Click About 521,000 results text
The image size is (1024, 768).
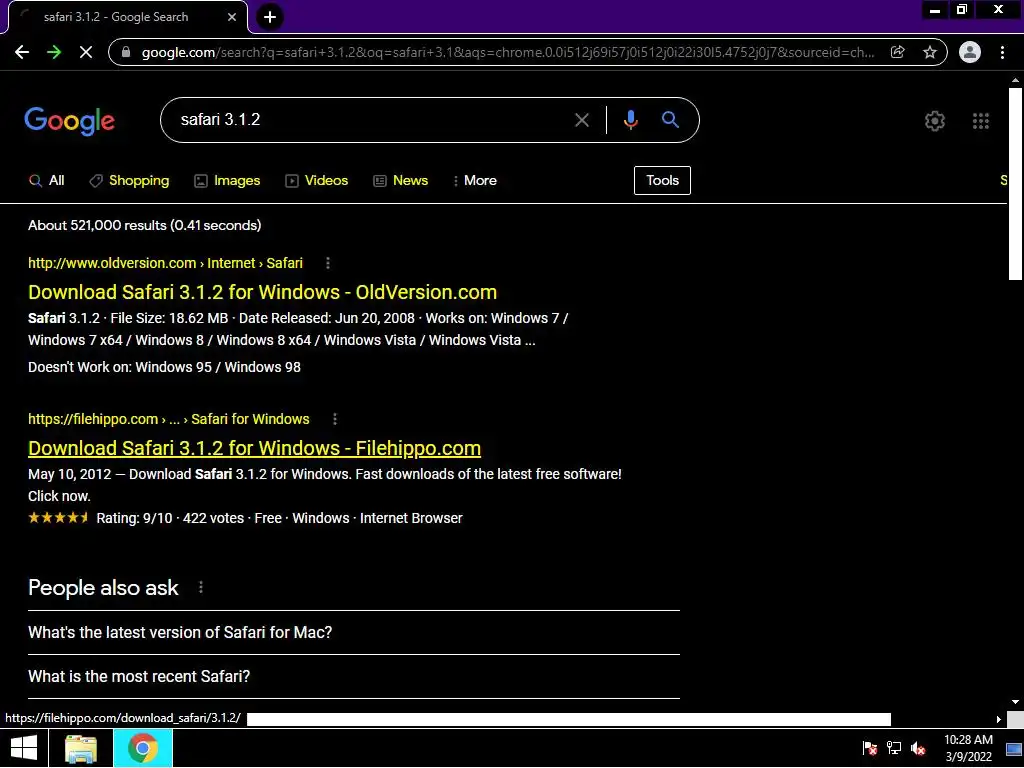(144, 225)
